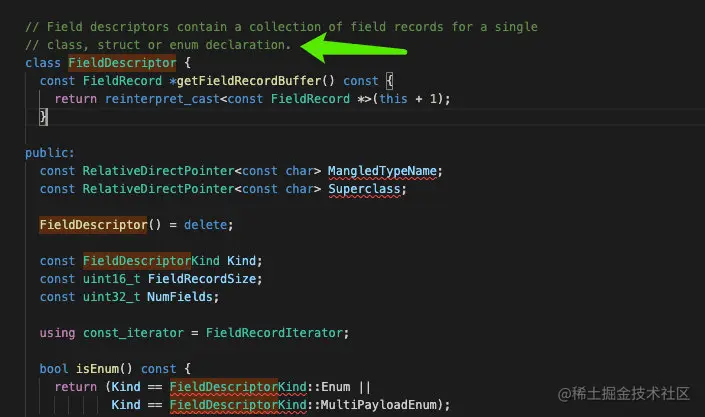
Task: Click the NumFields member
Action: (x=180, y=297)
